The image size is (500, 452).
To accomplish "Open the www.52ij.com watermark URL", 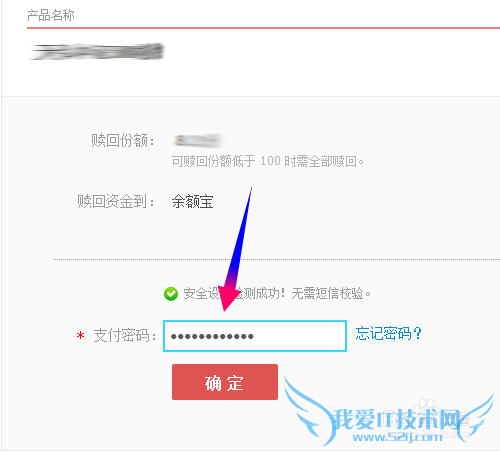I will pos(397,437).
